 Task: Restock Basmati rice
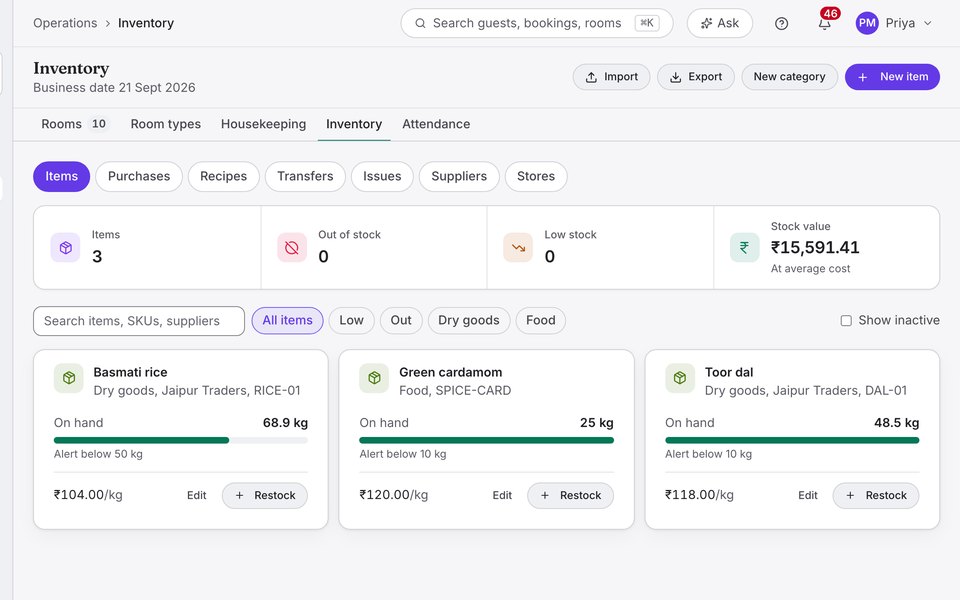[264, 495]
